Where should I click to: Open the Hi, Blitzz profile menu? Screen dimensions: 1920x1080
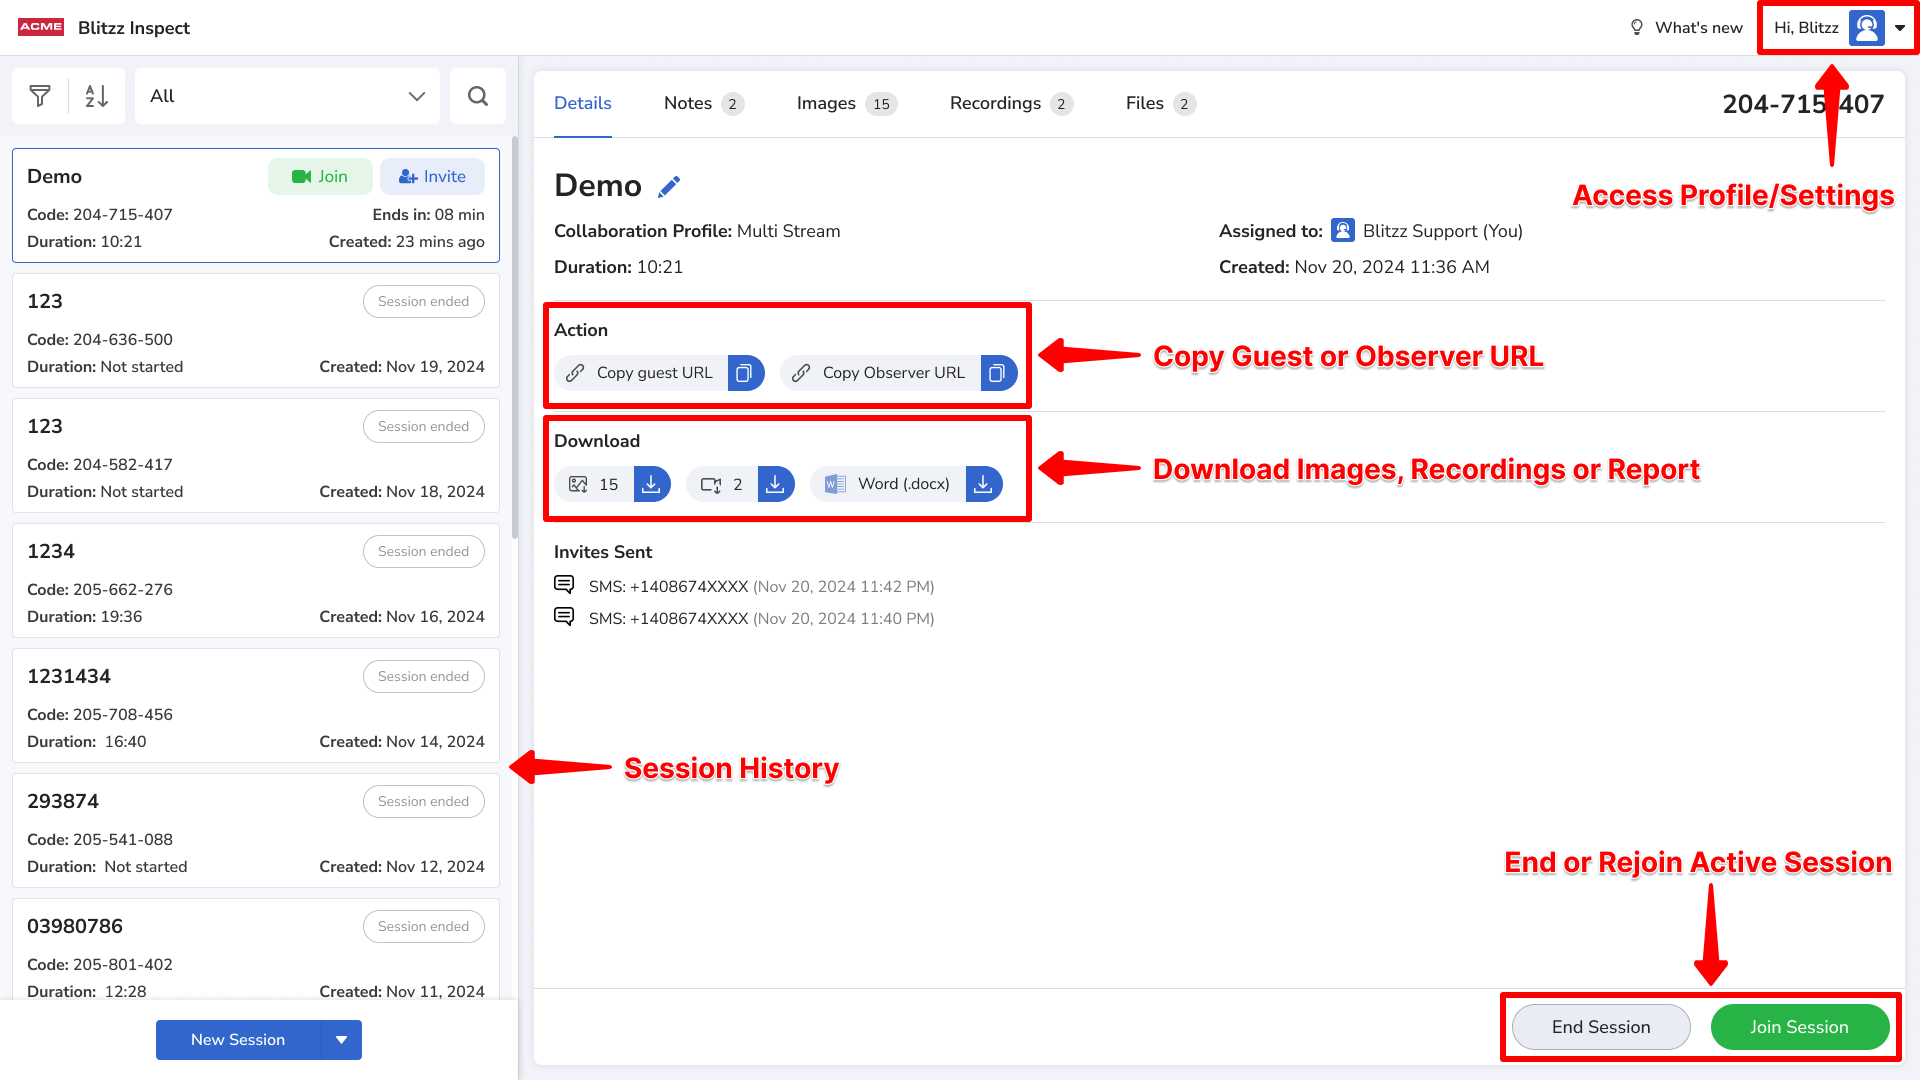click(1838, 28)
